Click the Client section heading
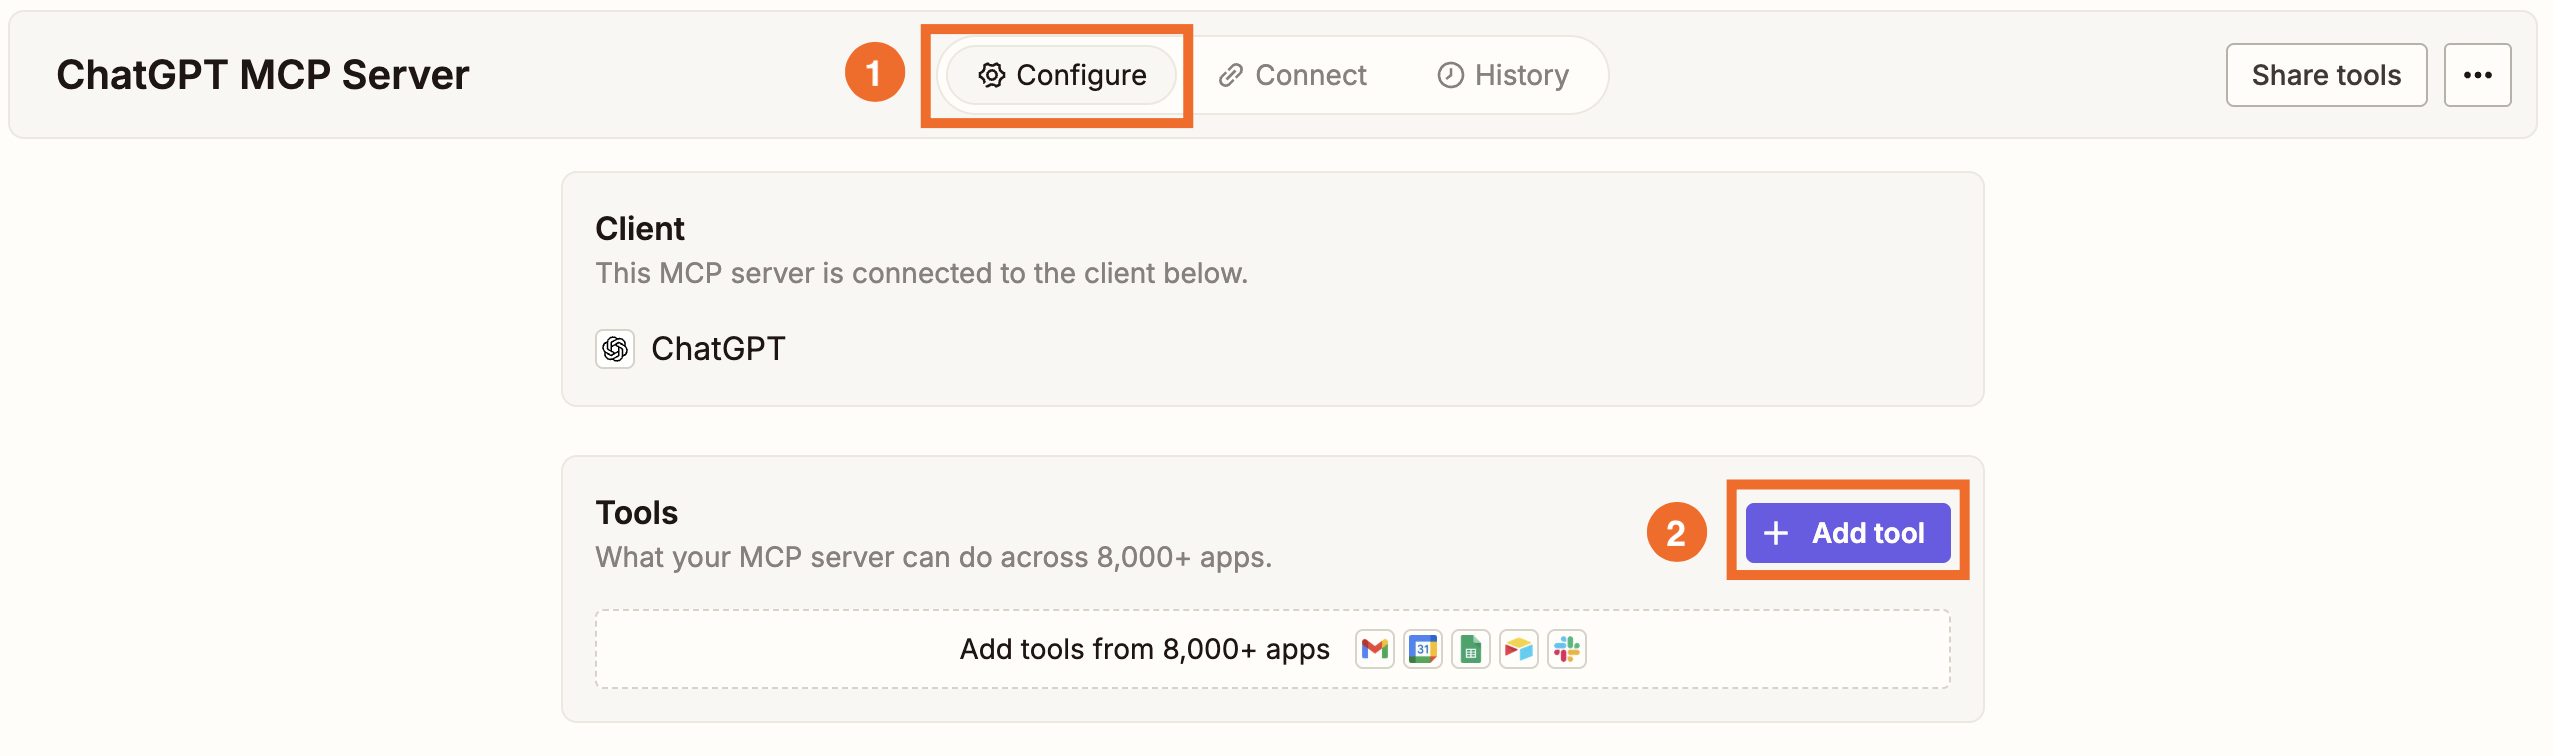 [640, 229]
